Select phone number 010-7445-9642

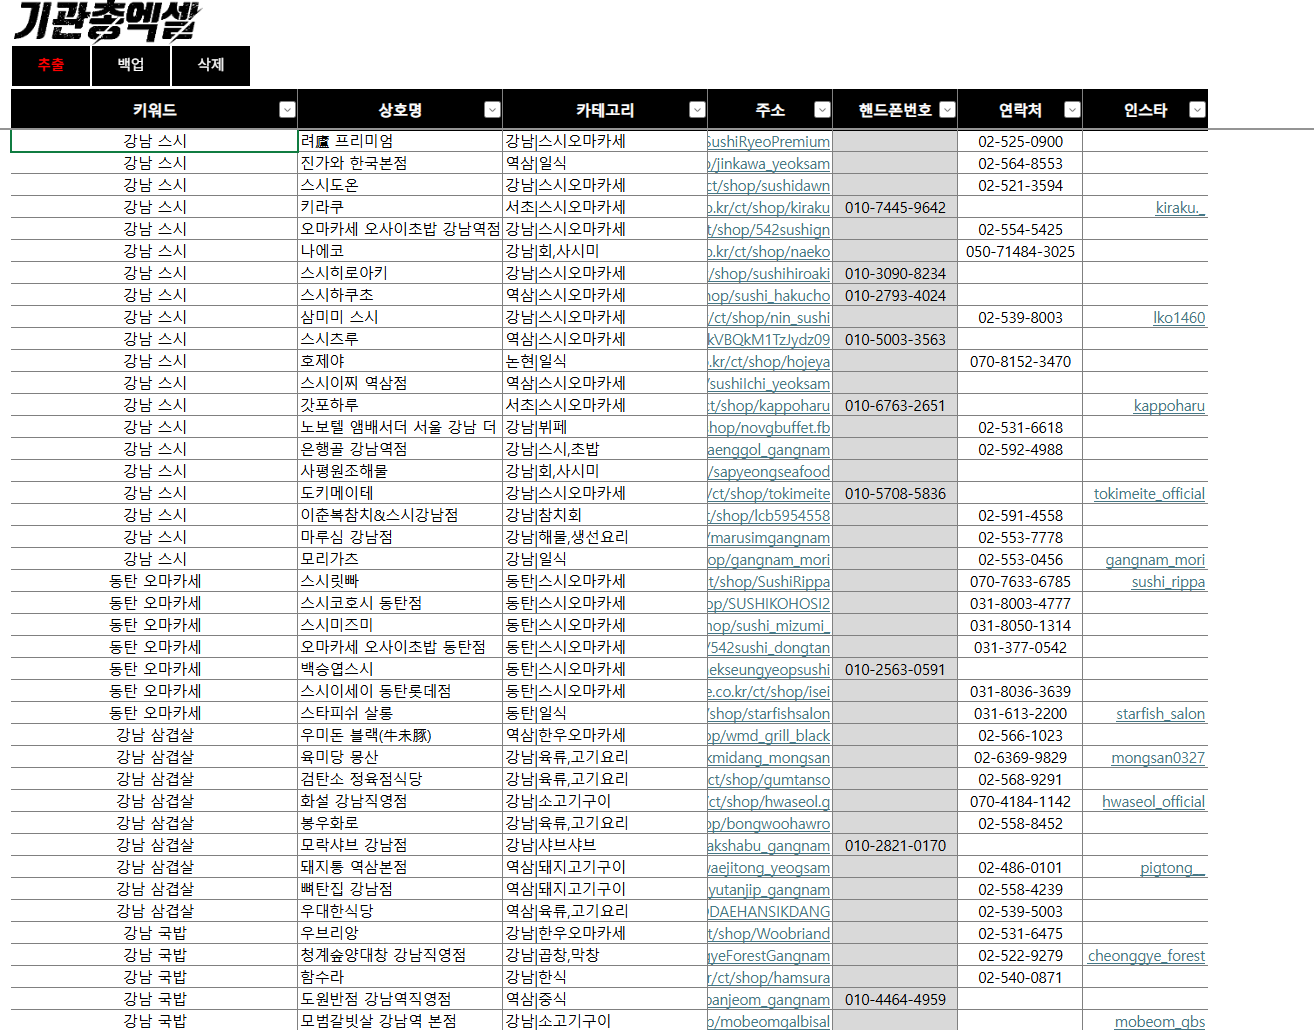pyautogui.click(x=895, y=208)
